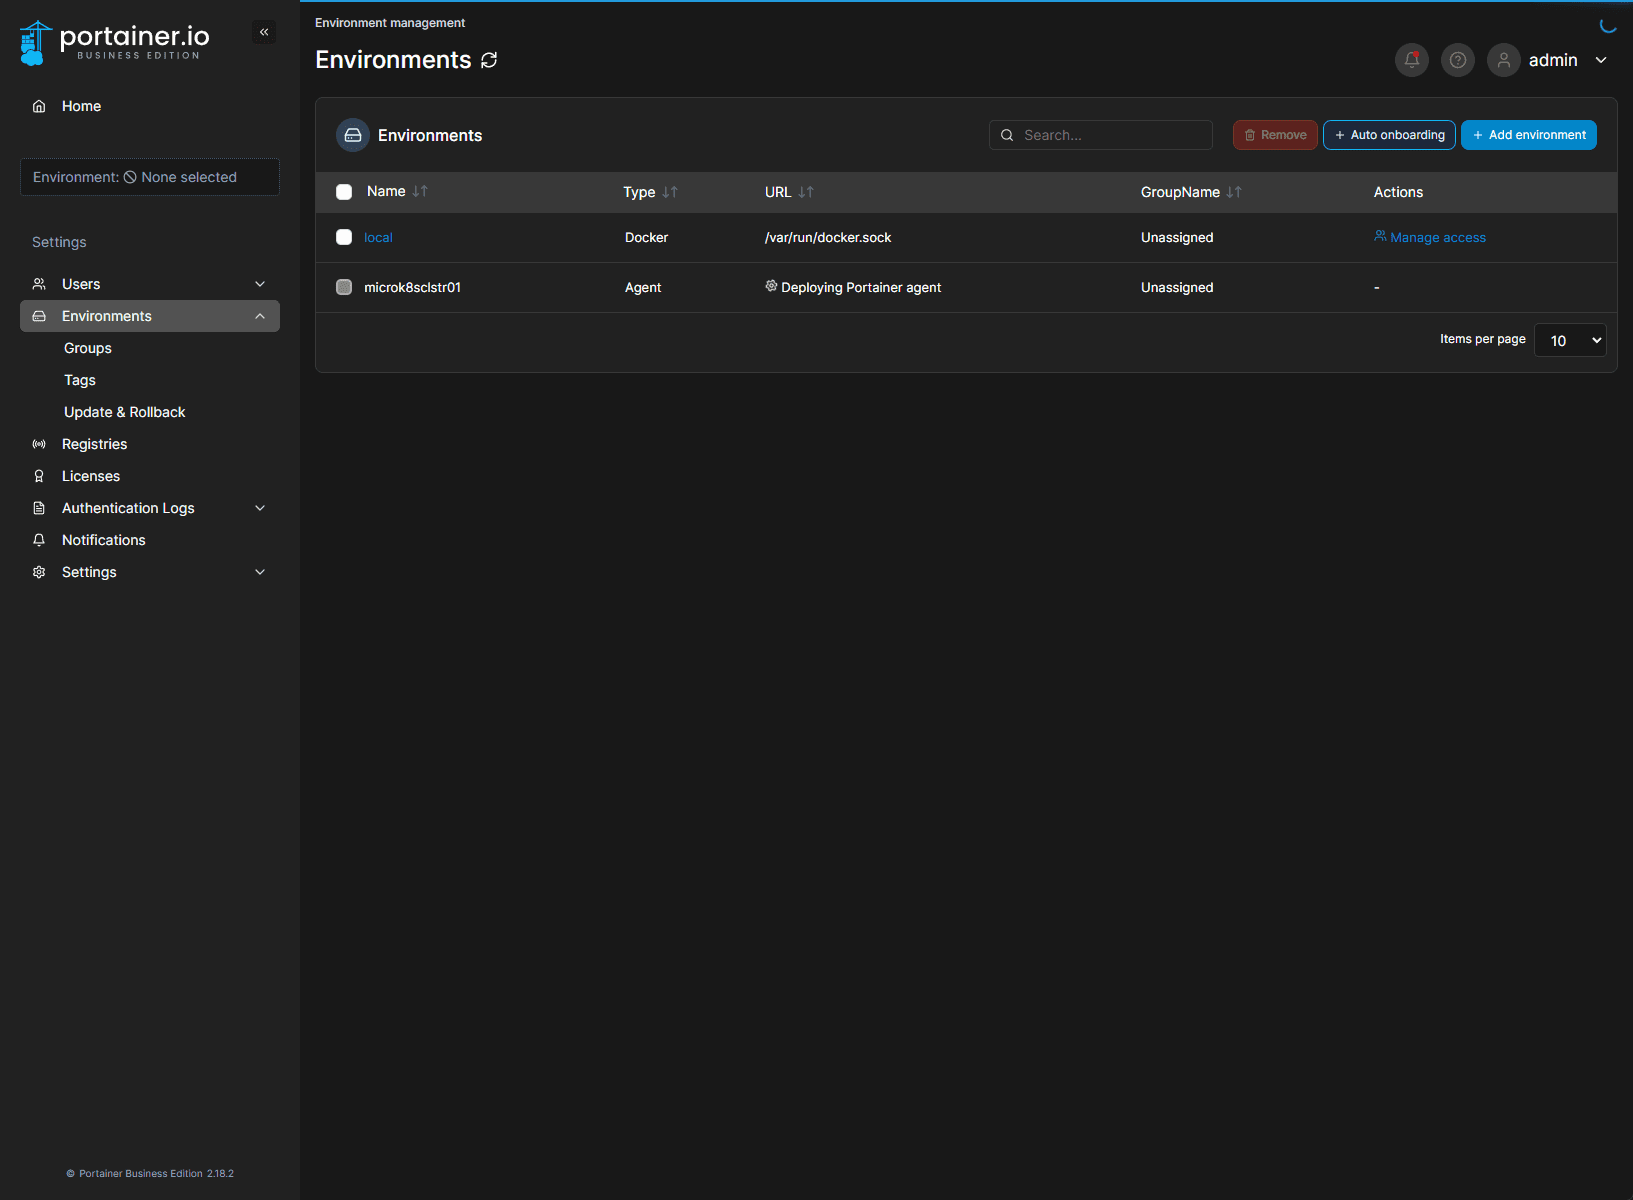Sort table by Type column arrows

[x=670, y=192]
